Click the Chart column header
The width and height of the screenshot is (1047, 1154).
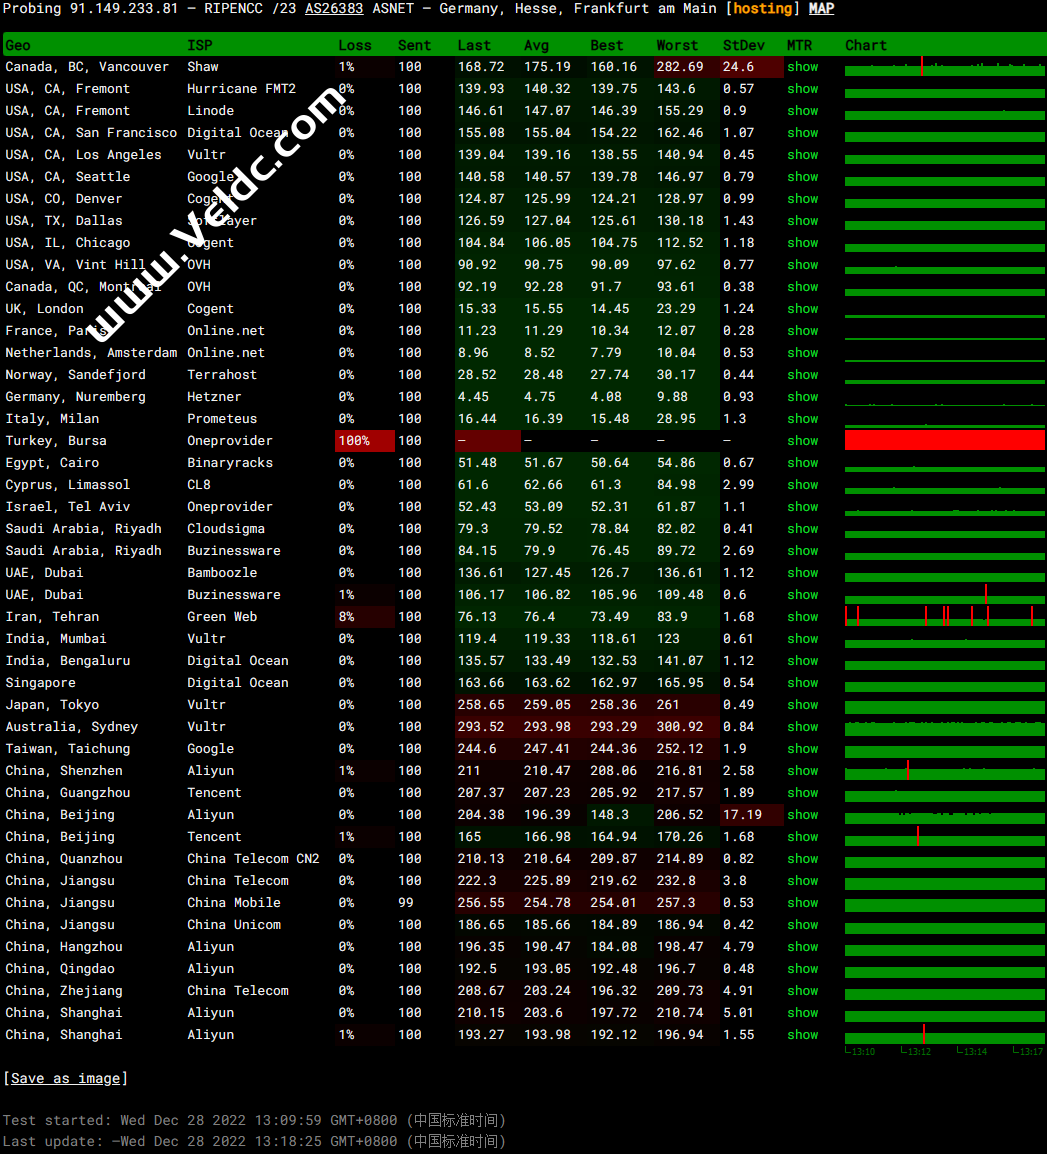tap(866, 46)
